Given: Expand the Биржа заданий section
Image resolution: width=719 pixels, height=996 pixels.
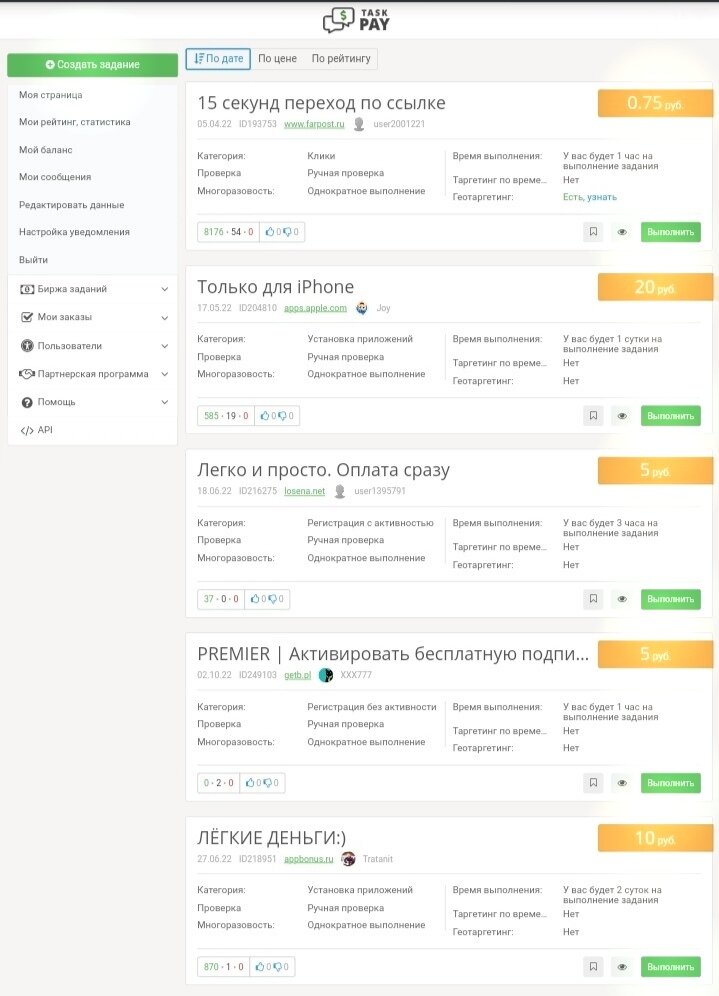Looking at the screenshot, I should pos(164,289).
